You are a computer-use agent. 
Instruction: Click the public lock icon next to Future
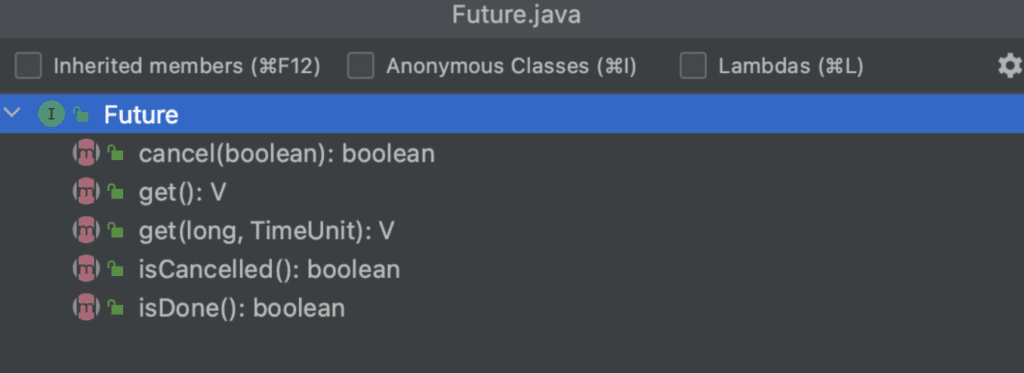tap(81, 114)
